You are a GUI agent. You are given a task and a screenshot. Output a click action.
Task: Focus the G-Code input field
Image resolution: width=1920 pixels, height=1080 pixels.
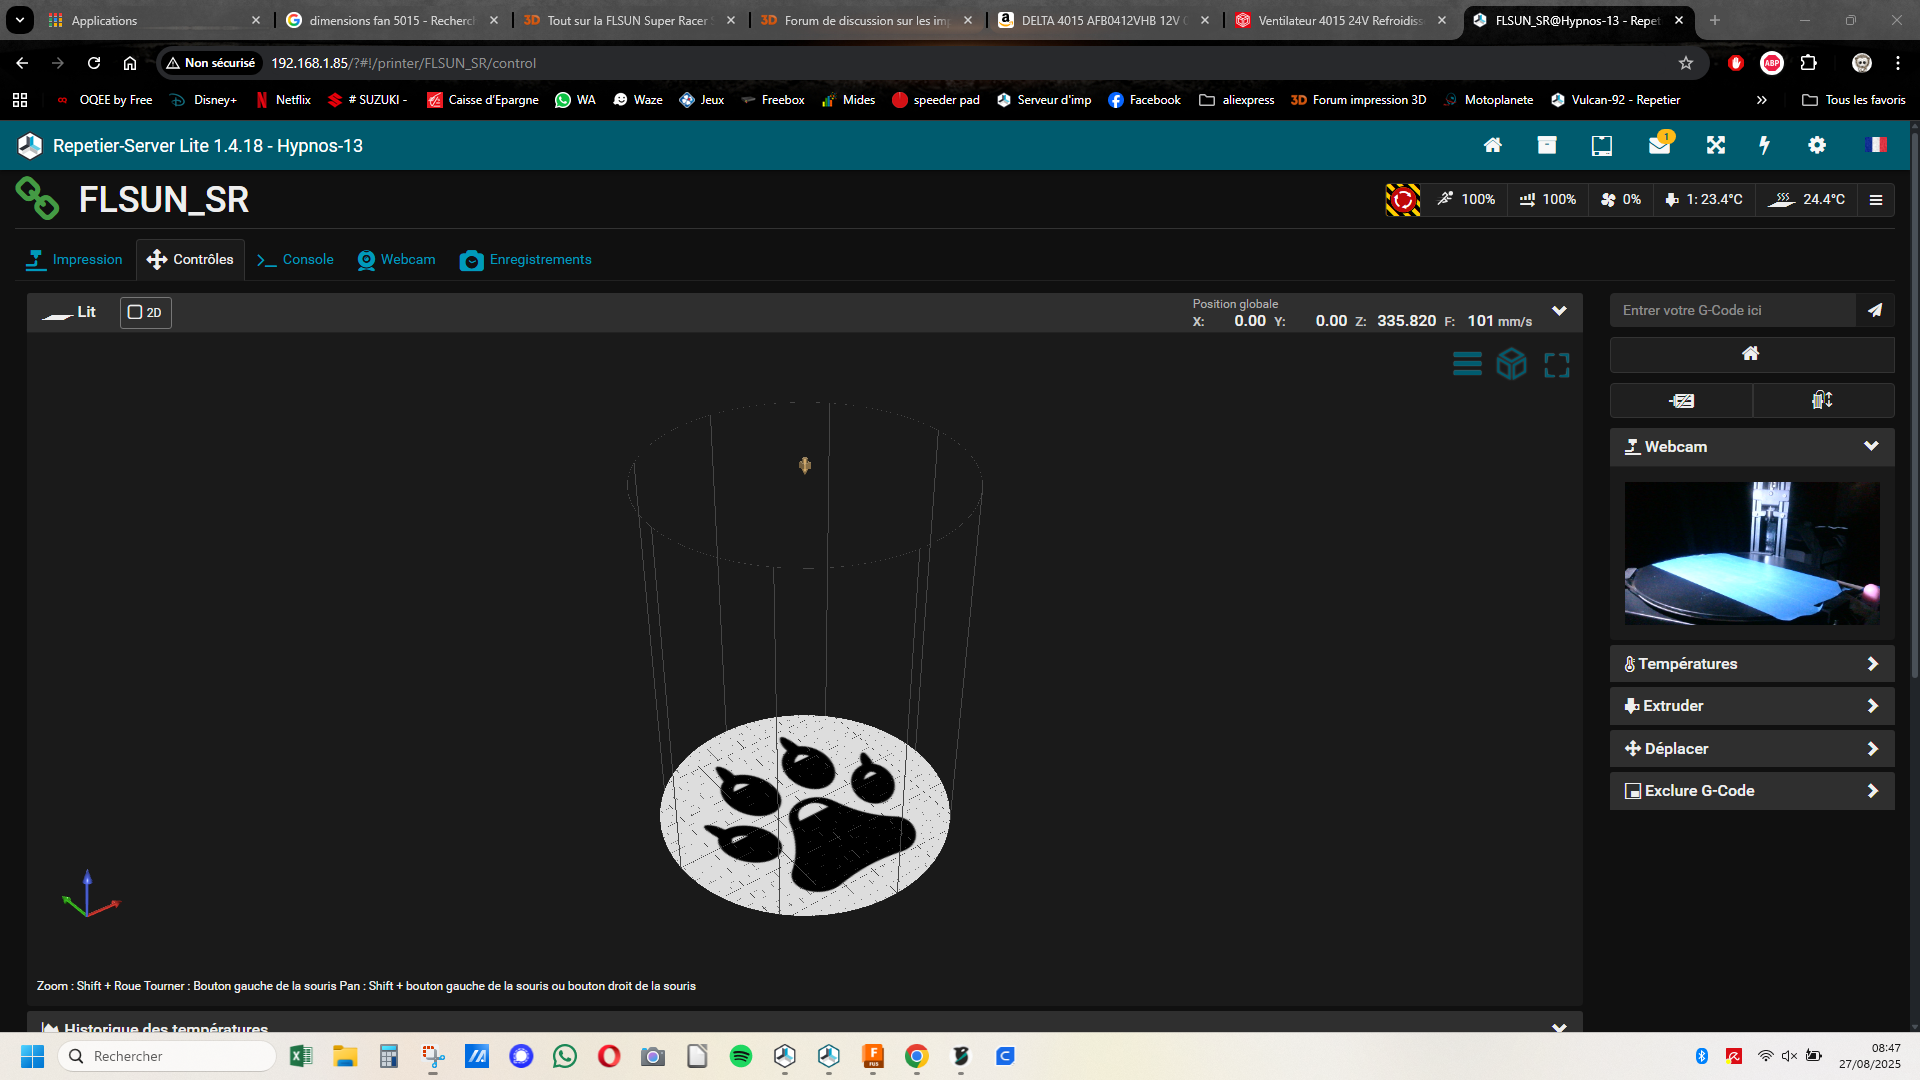tap(1733, 310)
